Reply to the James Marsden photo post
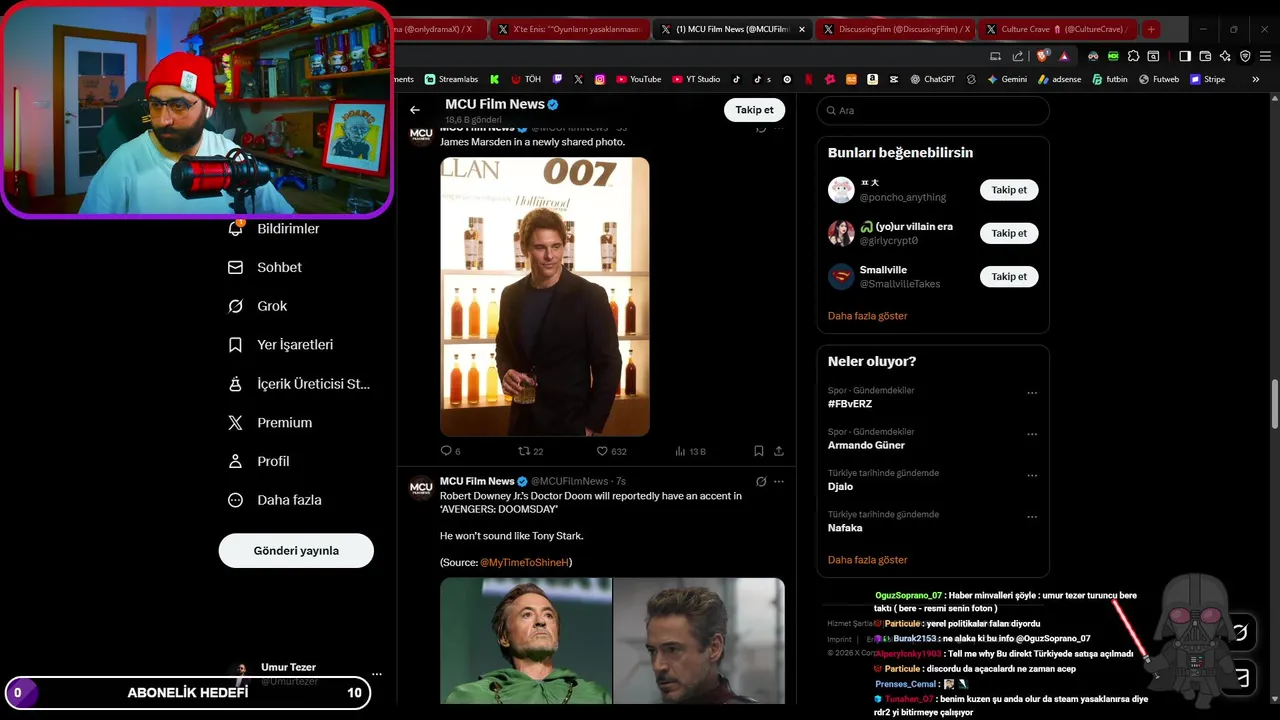Screen dimensions: 1280x720 pos(450,451)
